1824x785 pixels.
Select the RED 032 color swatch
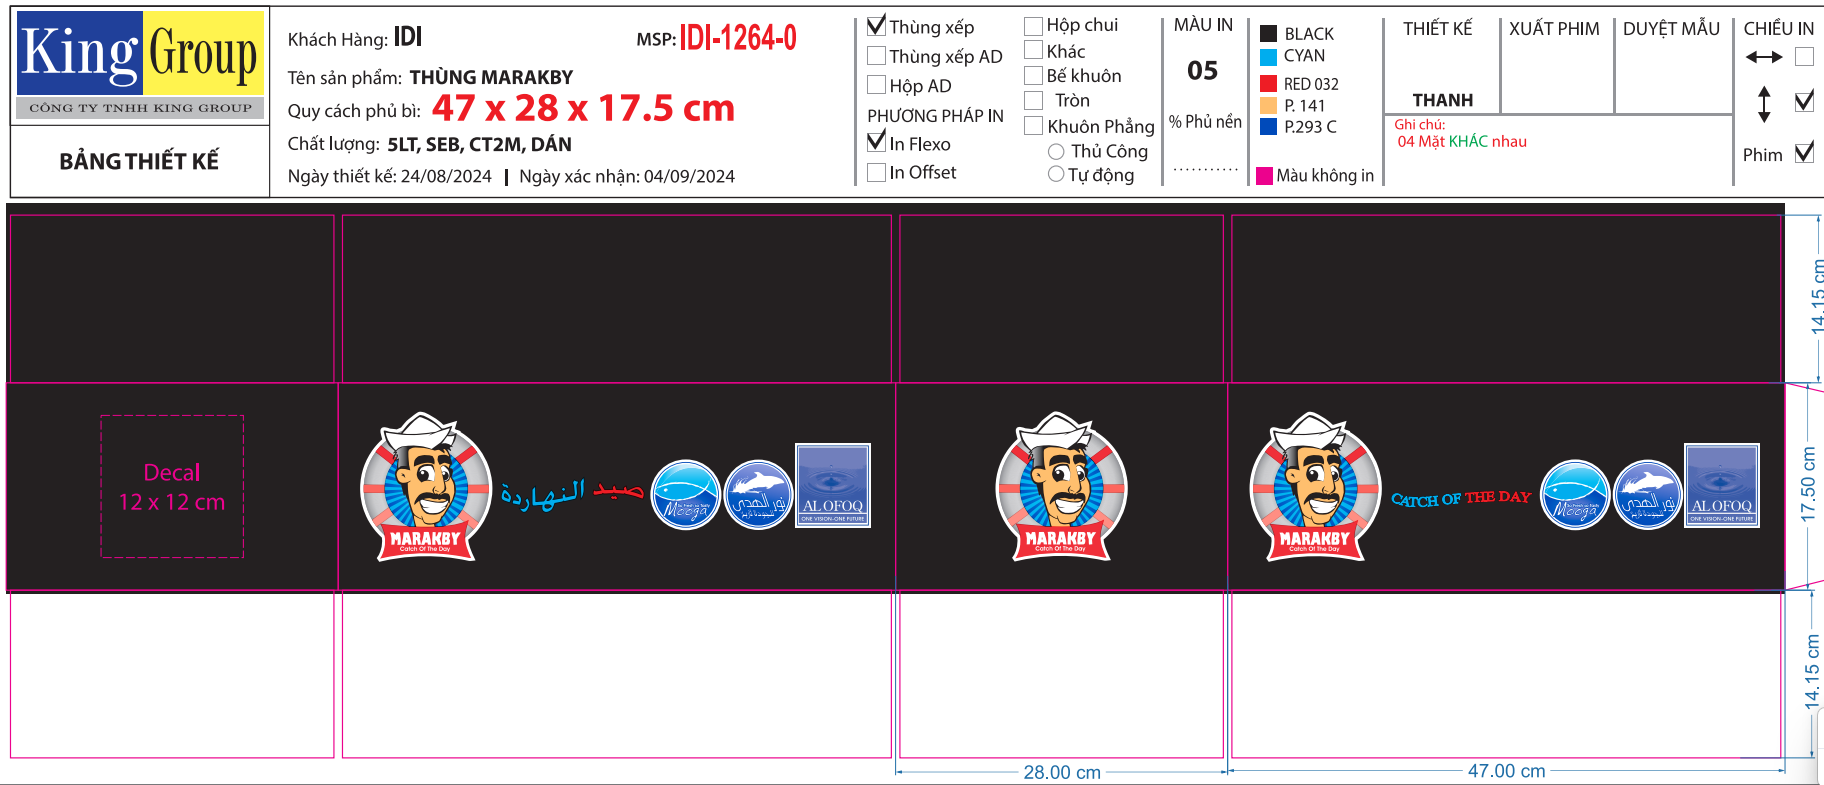click(1268, 84)
